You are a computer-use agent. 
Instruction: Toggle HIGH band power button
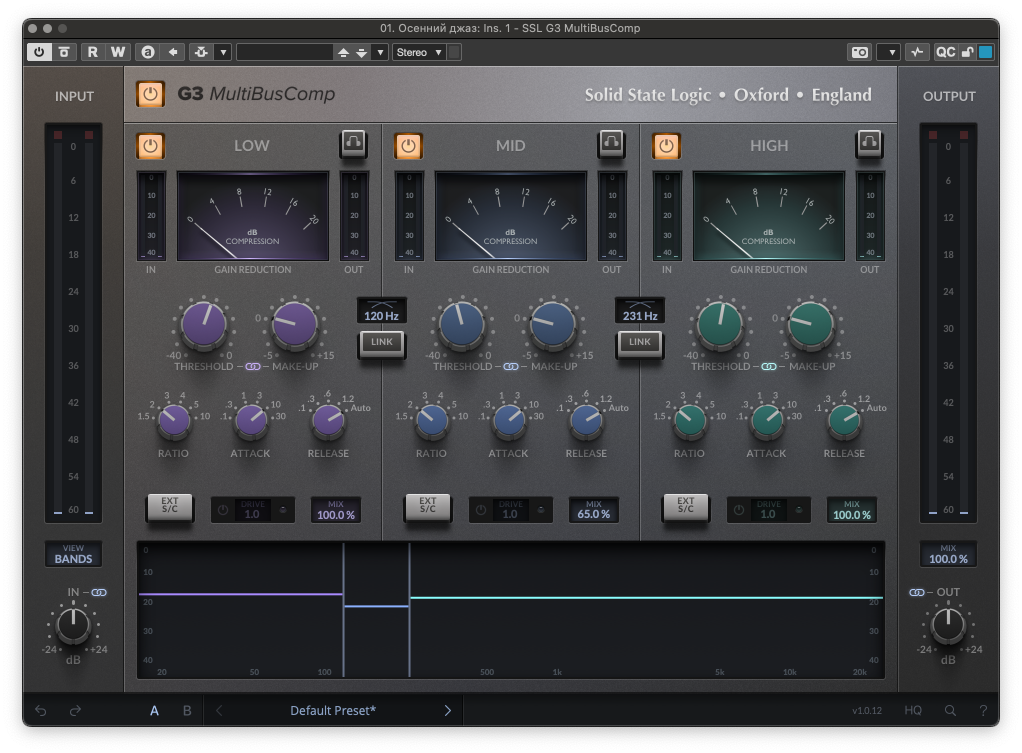pyautogui.click(x=666, y=145)
